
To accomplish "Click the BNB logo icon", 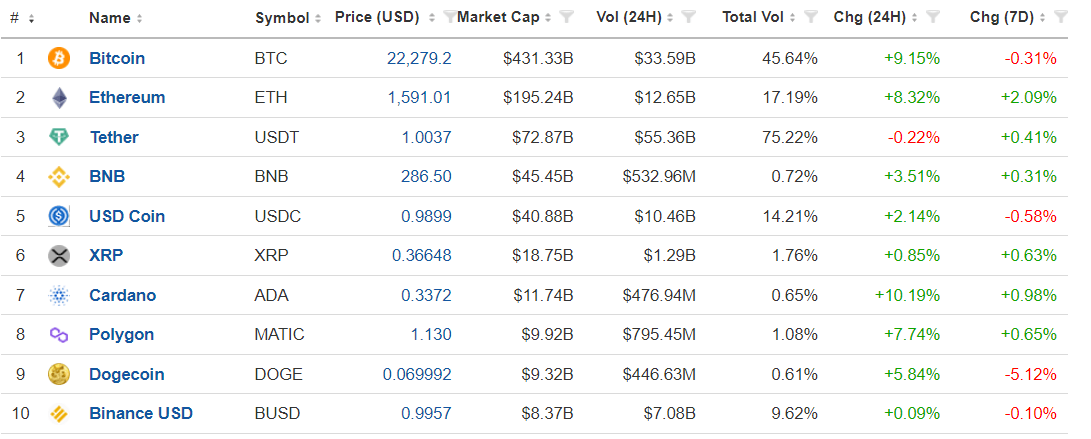I will [x=59, y=177].
